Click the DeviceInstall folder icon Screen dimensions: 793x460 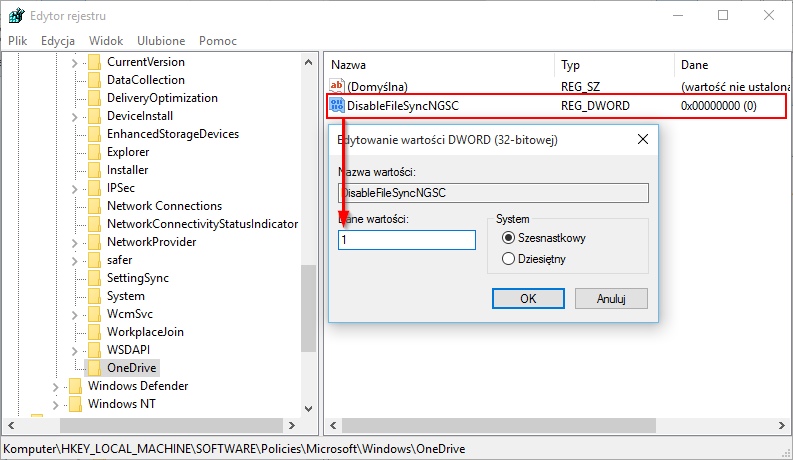click(94, 116)
